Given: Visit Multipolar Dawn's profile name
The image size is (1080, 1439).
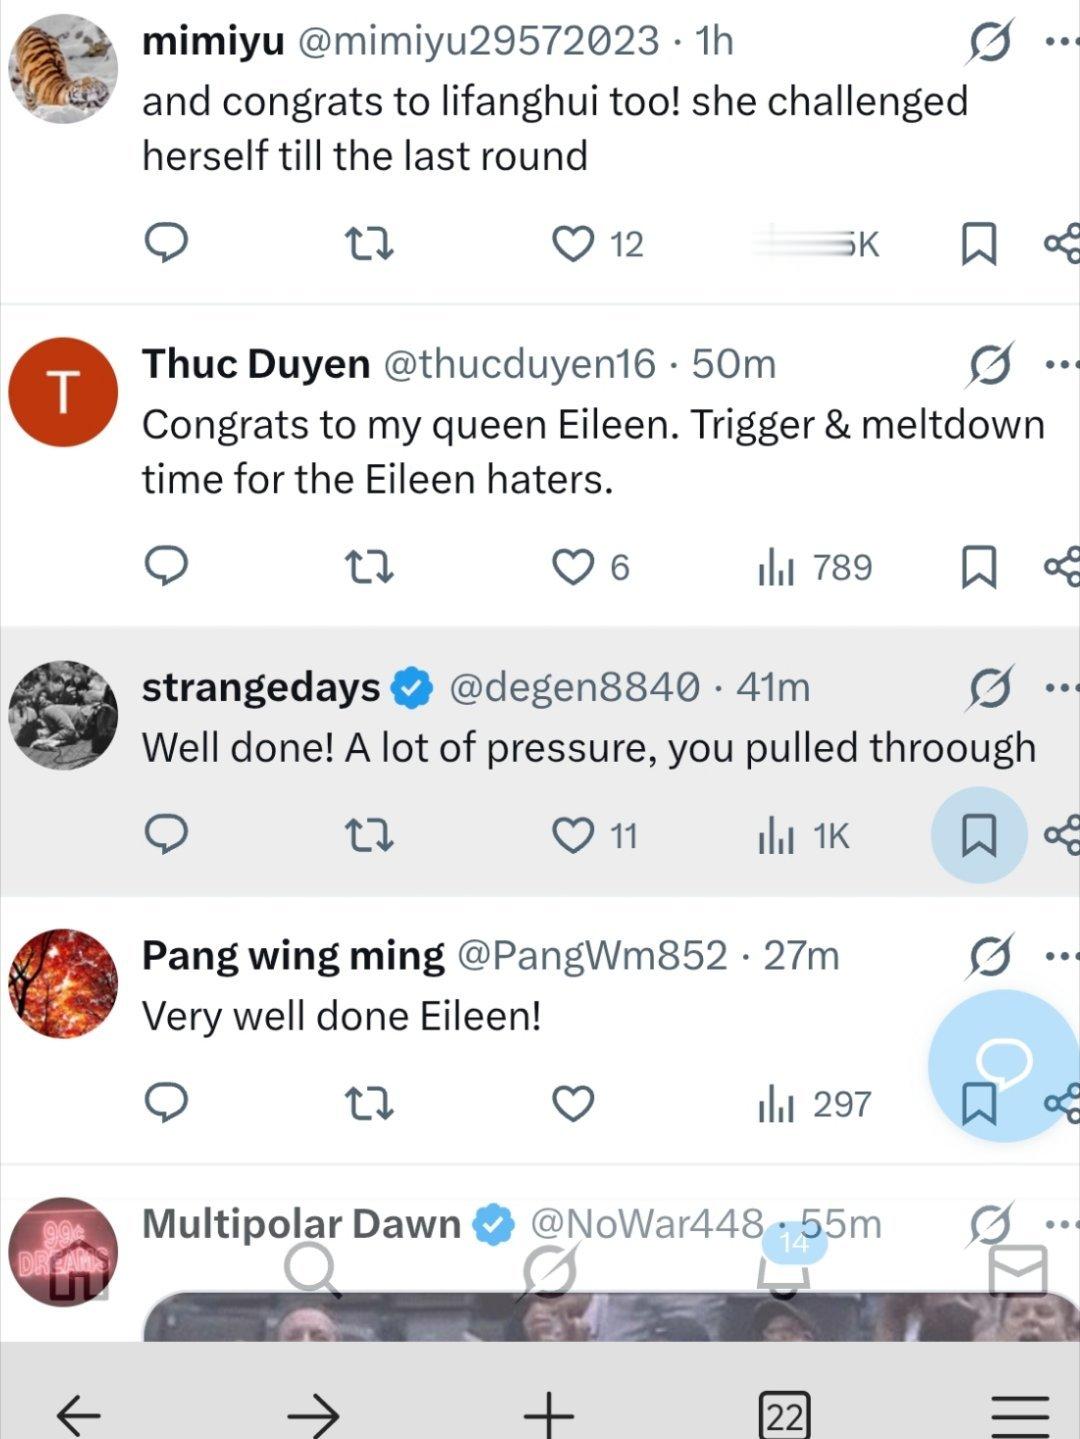Looking at the screenshot, I should (x=301, y=1224).
